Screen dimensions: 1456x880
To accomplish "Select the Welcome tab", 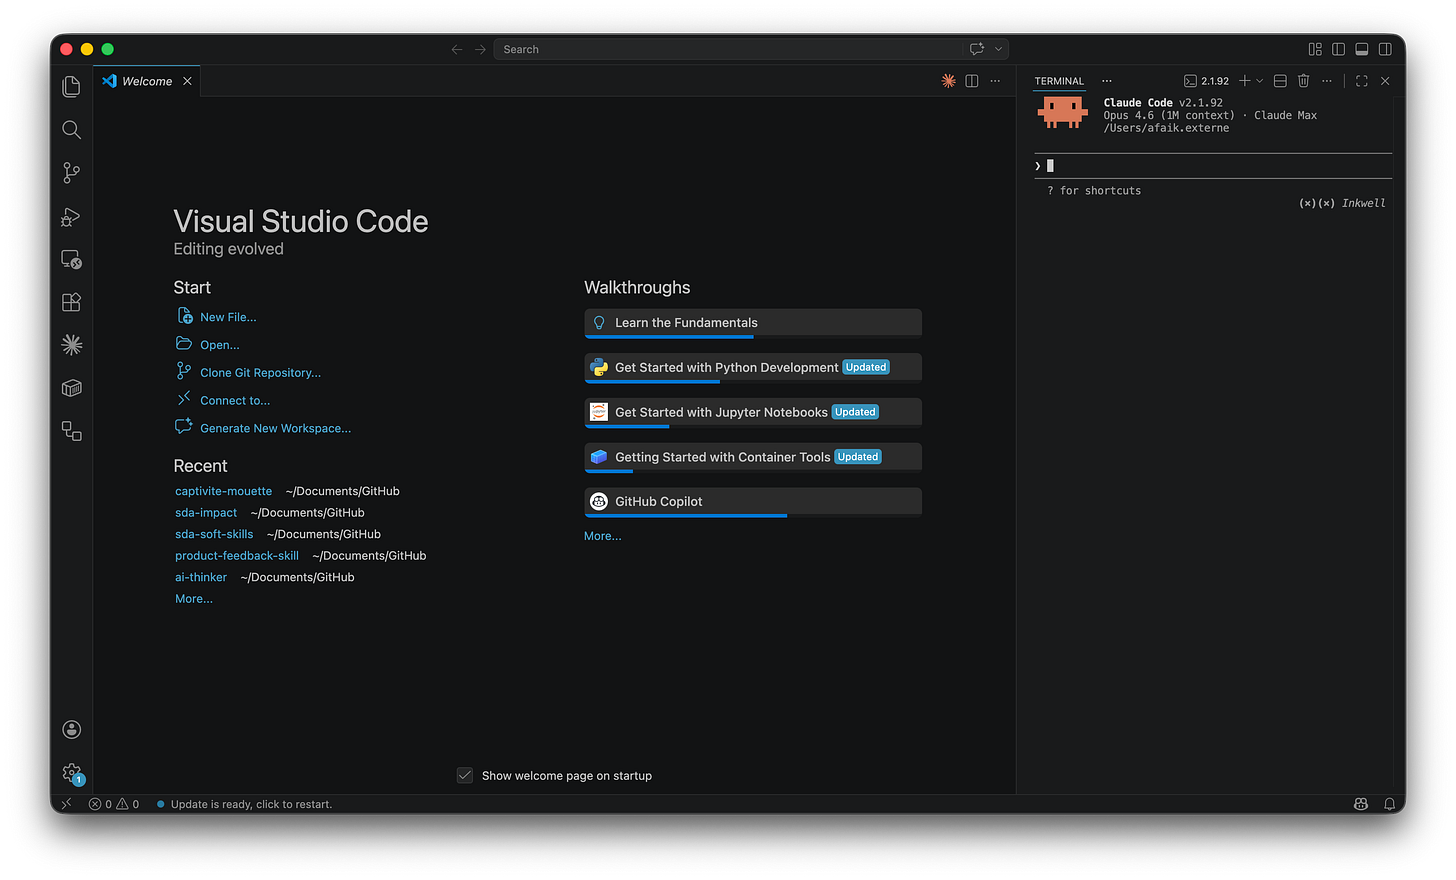I will [145, 81].
